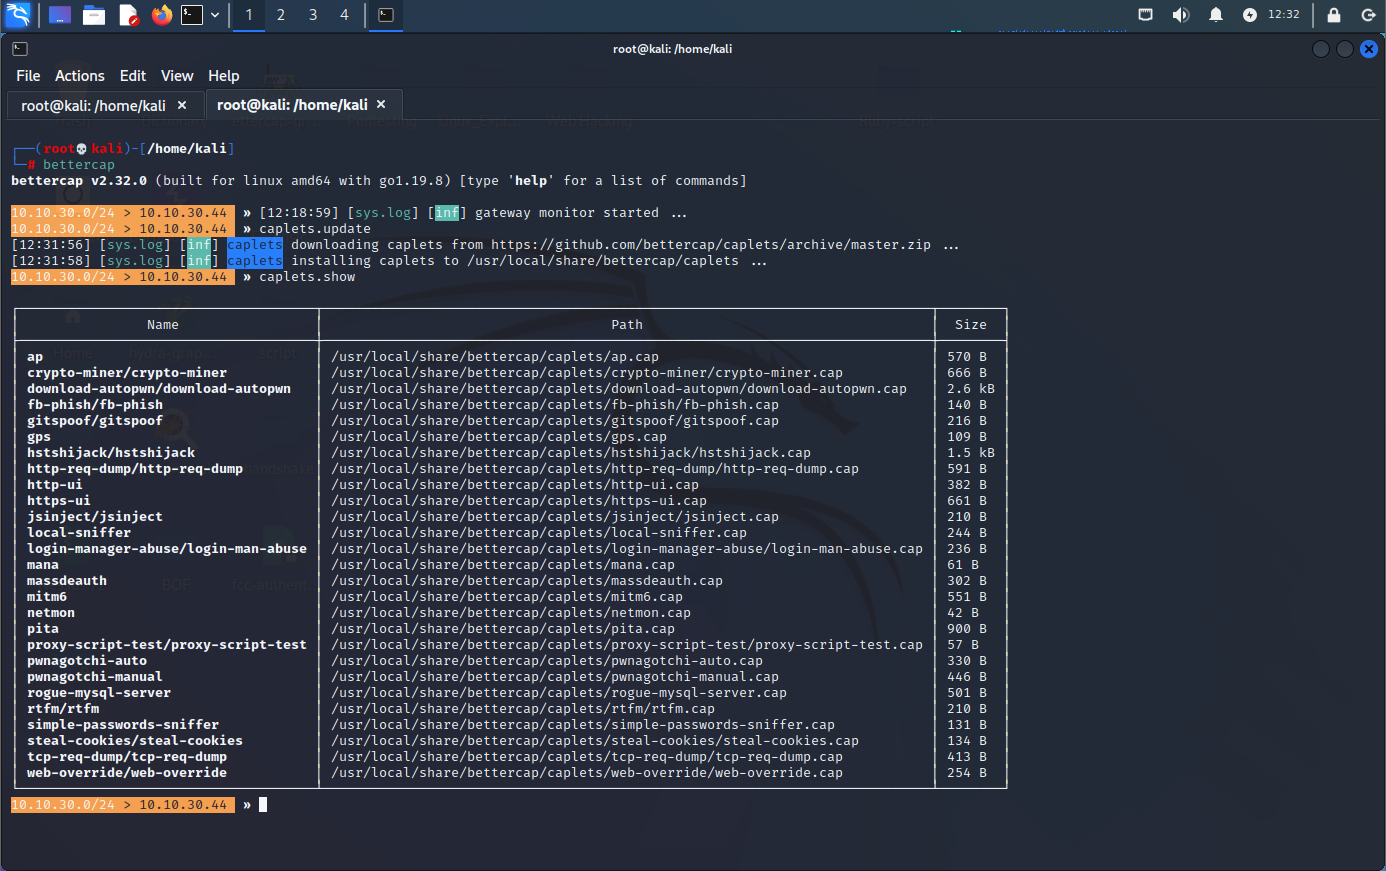Click the path ending in gps.cap

499,437
